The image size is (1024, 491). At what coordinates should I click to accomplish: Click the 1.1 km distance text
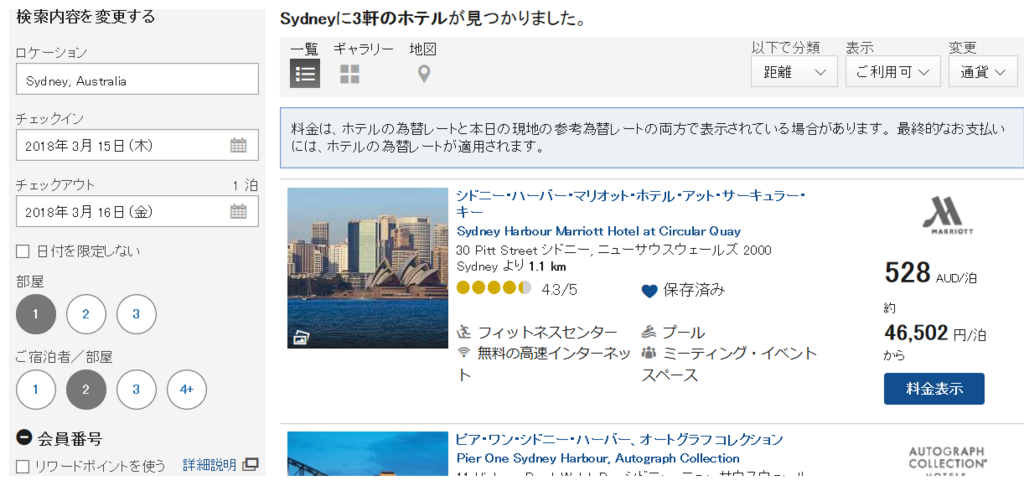(x=547, y=266)
